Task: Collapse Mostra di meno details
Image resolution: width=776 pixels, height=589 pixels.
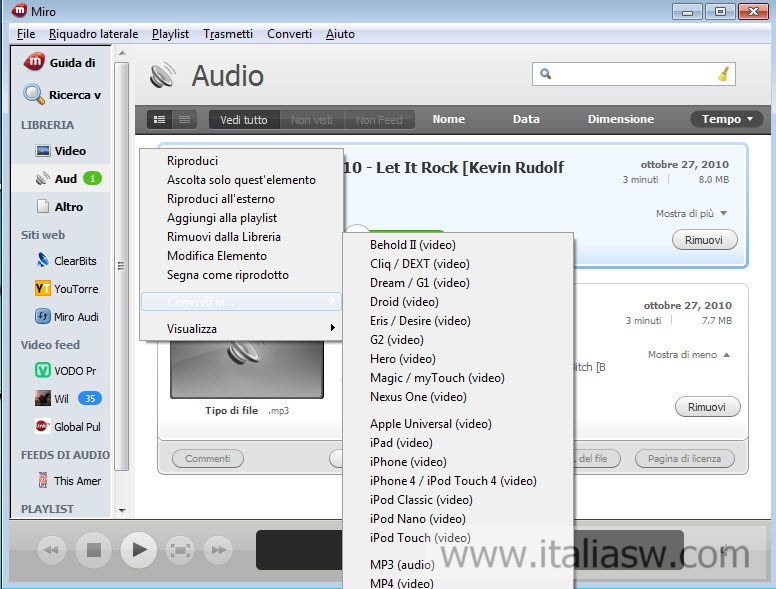Action: pyautogui.click(x=689, y=354)
